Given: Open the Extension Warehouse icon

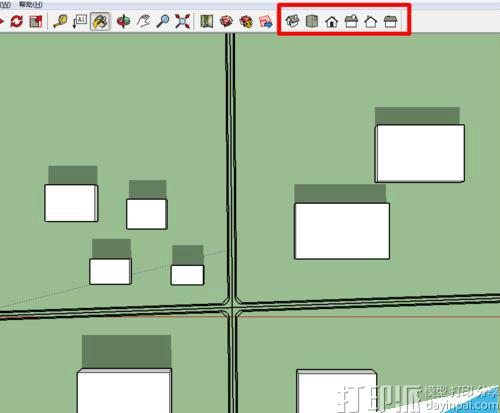Looking at the screenshot, I should coord(246,21).
